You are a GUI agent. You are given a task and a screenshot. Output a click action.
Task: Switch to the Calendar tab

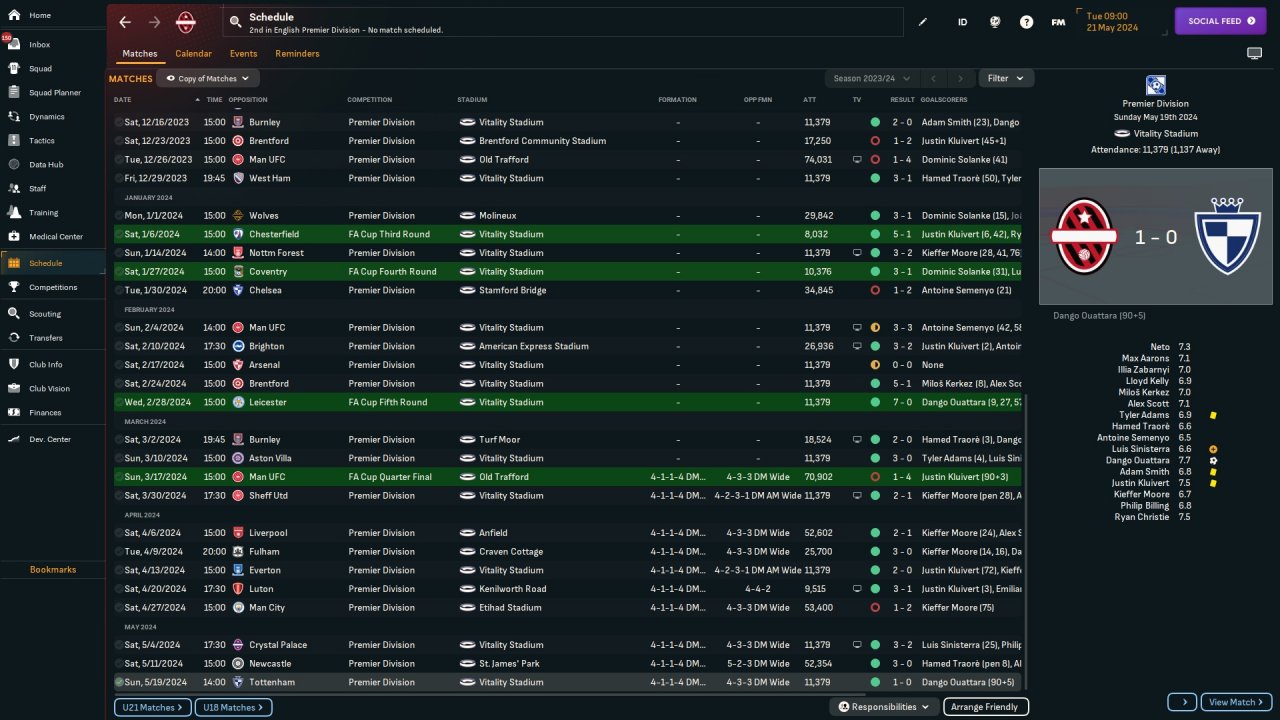click(193, 54)
